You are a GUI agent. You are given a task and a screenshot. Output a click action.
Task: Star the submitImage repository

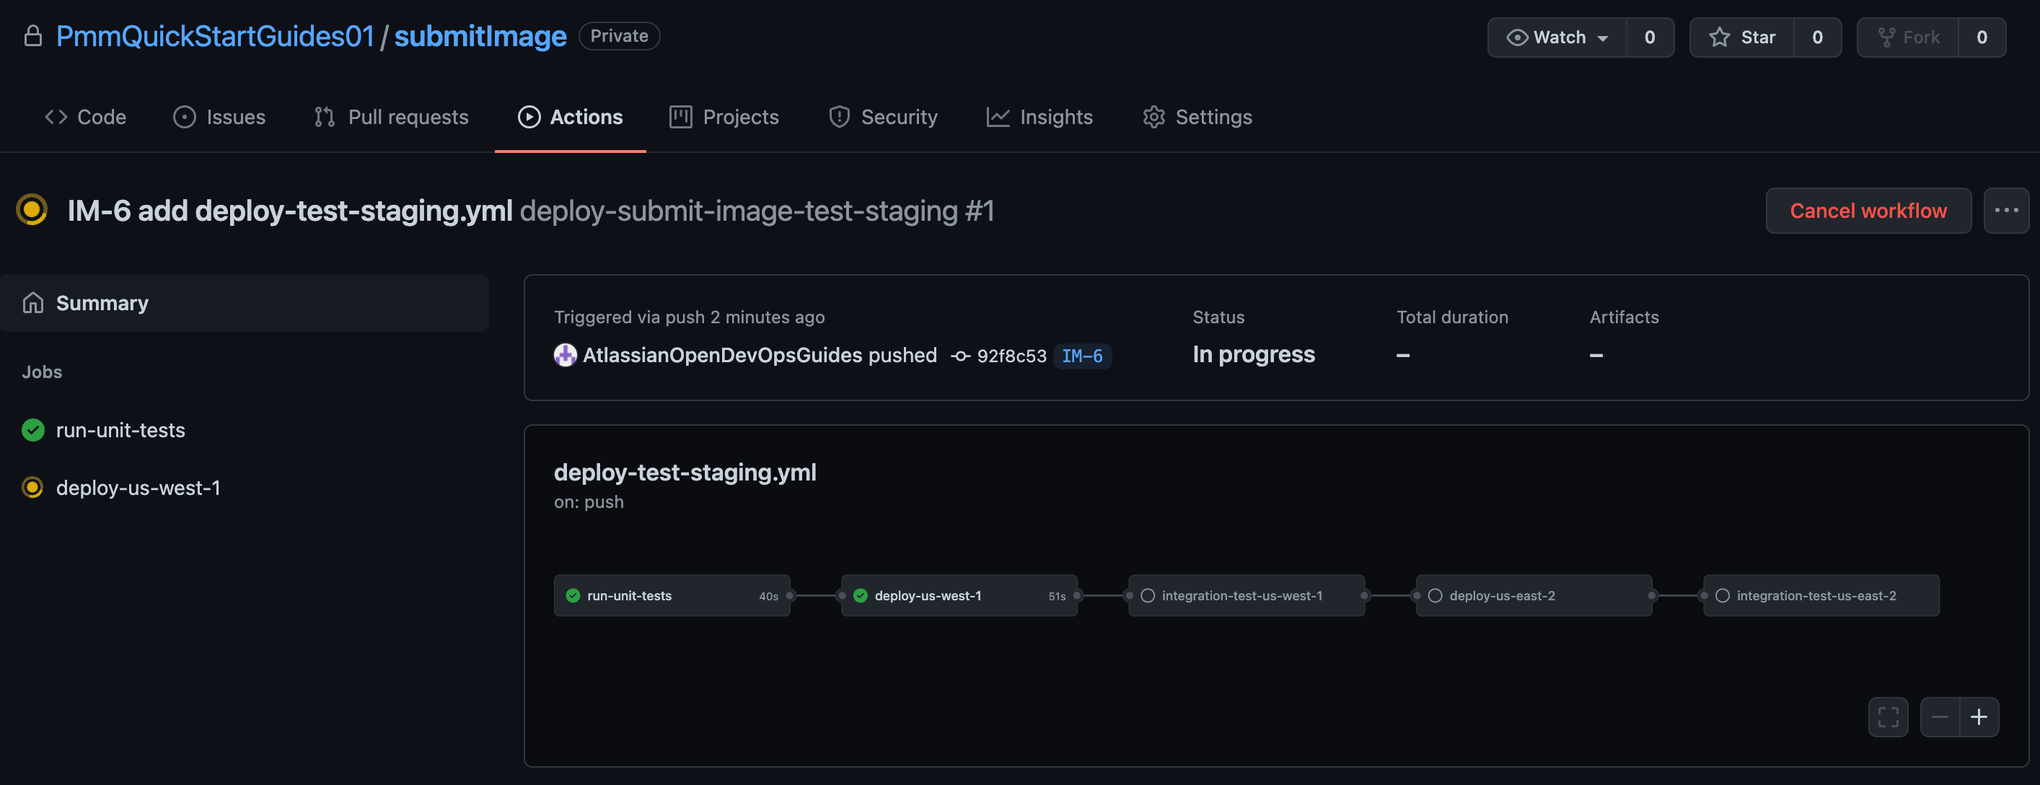(1742, 38)
